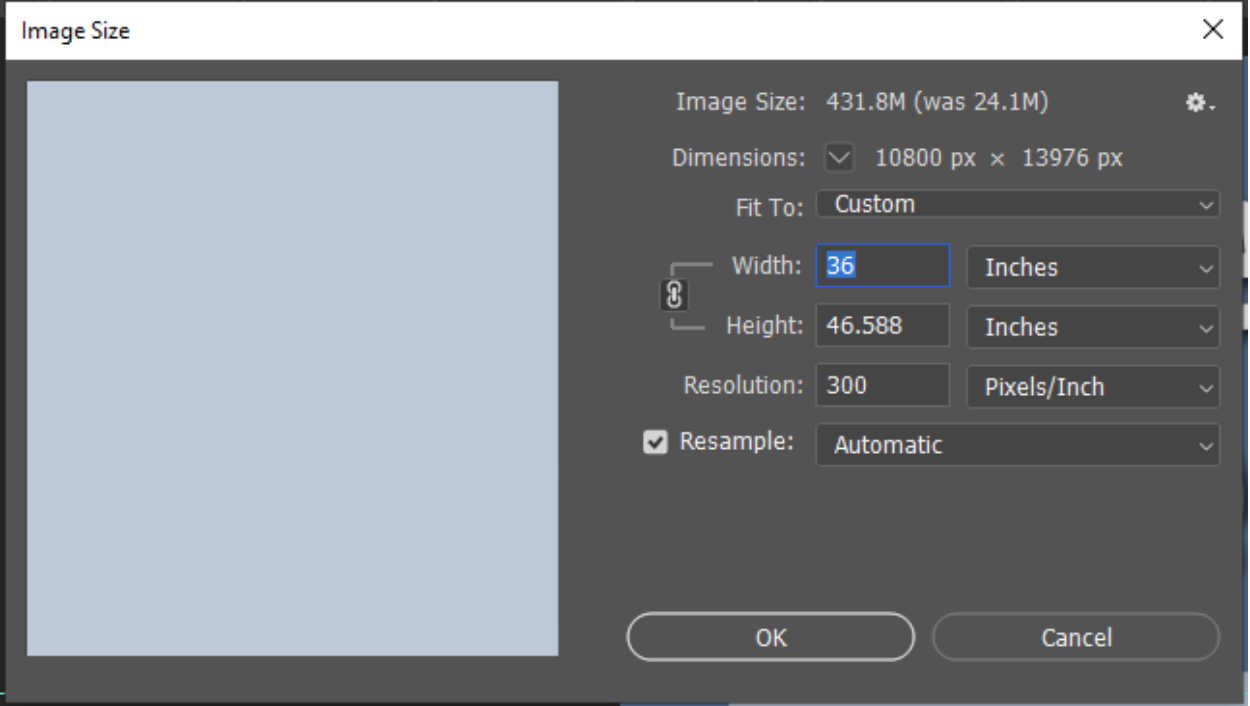The height and width of the screenshot is (706, 1250).
Task: Uncheck the Resample checkbox
Action: 654,443
